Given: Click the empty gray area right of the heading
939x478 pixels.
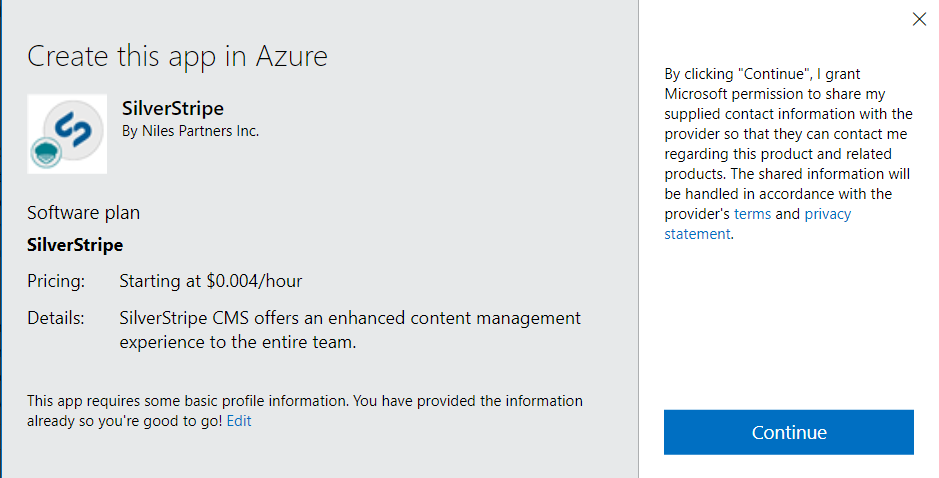Looking at the screenshot, I should pyautogui.click(x=480, y=55).
